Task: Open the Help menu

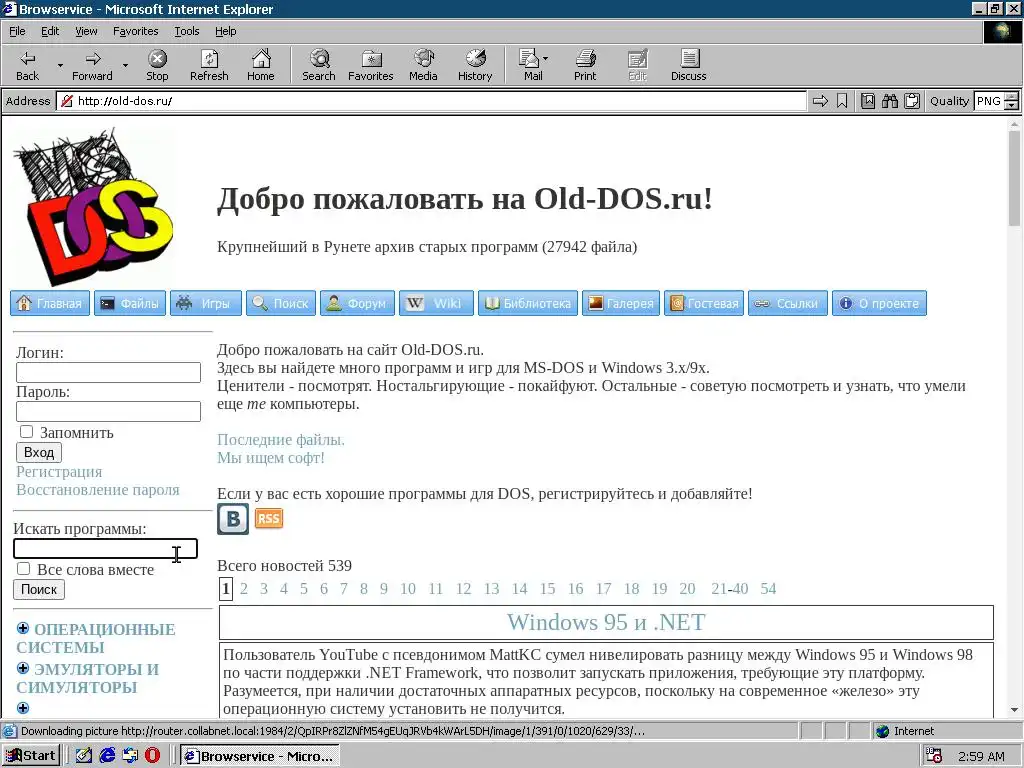Action: click(225, 31)
